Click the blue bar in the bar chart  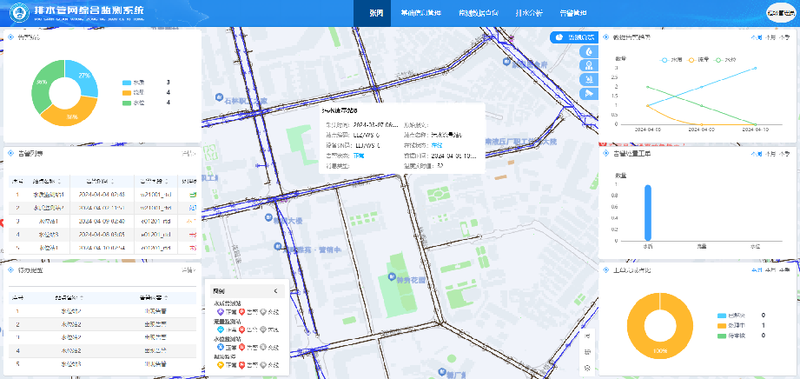click(x=648, y=212)
